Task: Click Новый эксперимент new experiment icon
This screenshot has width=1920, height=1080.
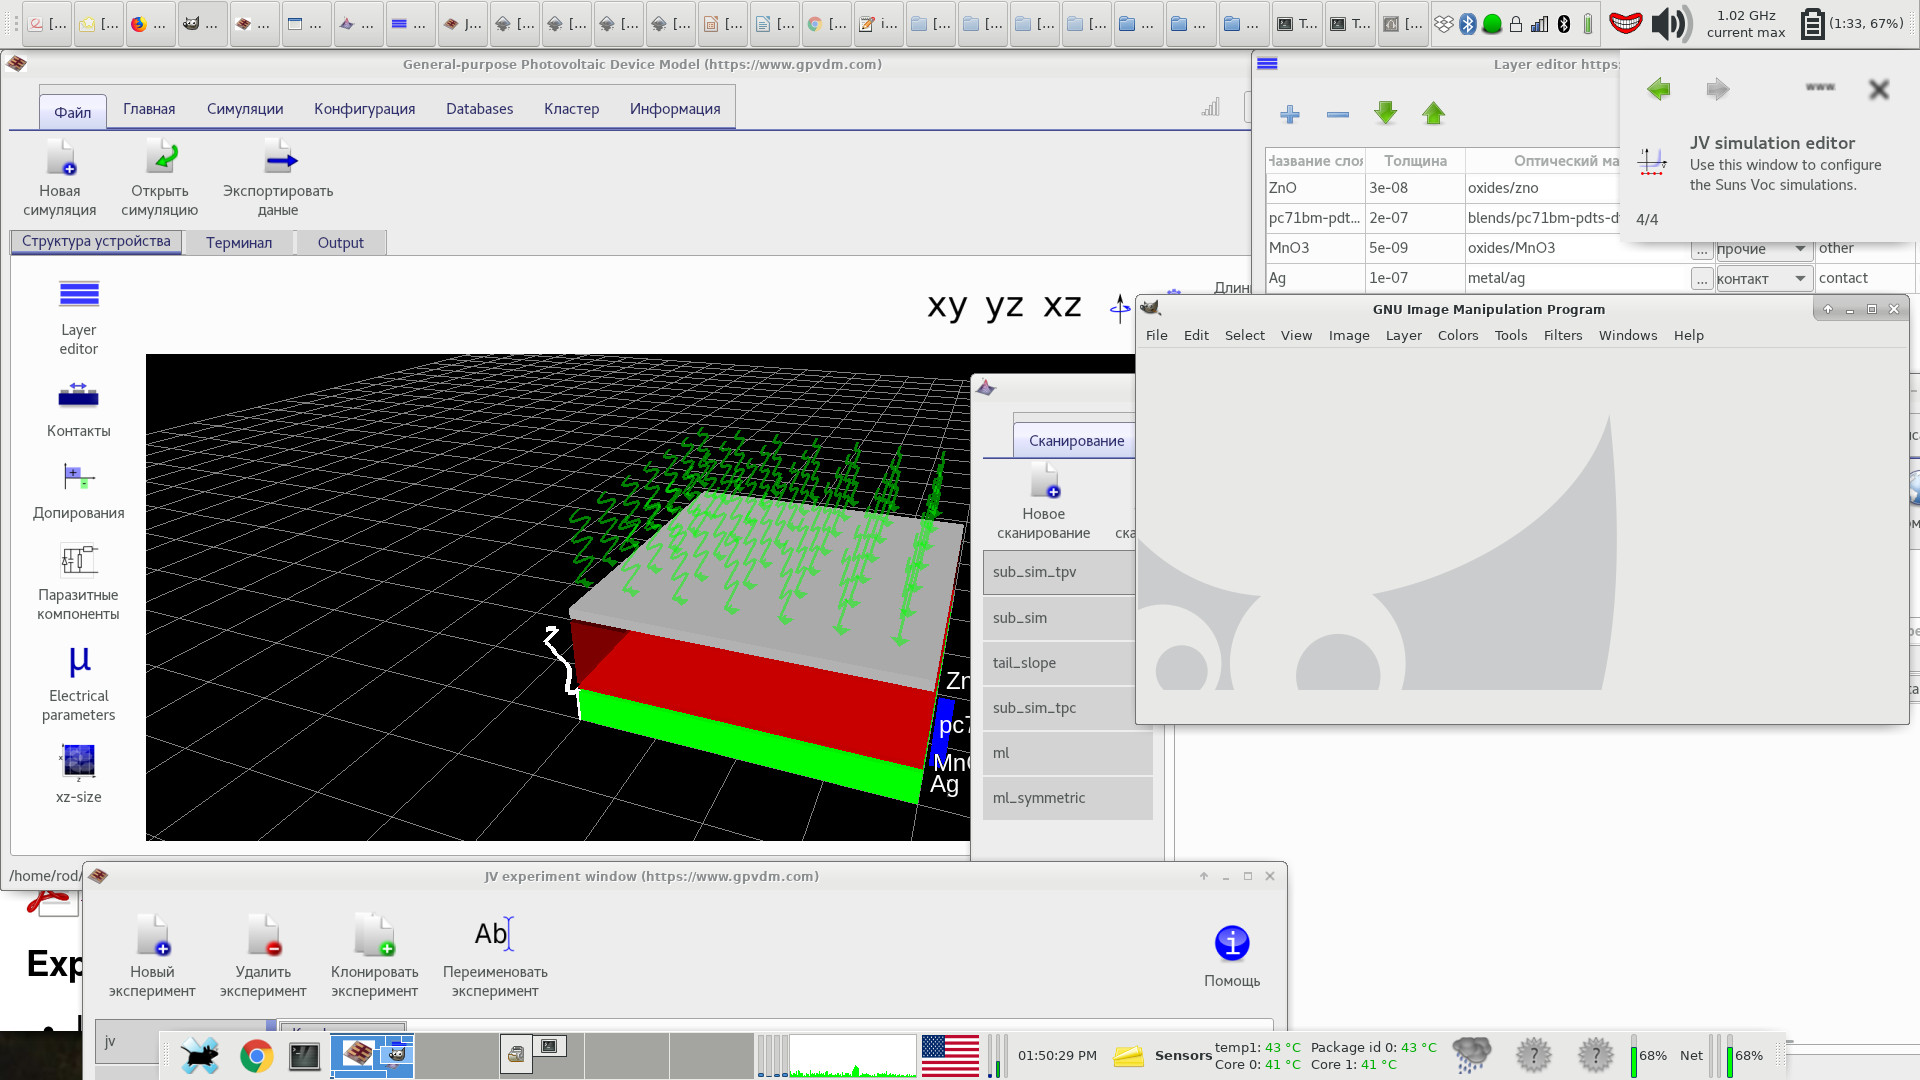Action: [152, 935]
